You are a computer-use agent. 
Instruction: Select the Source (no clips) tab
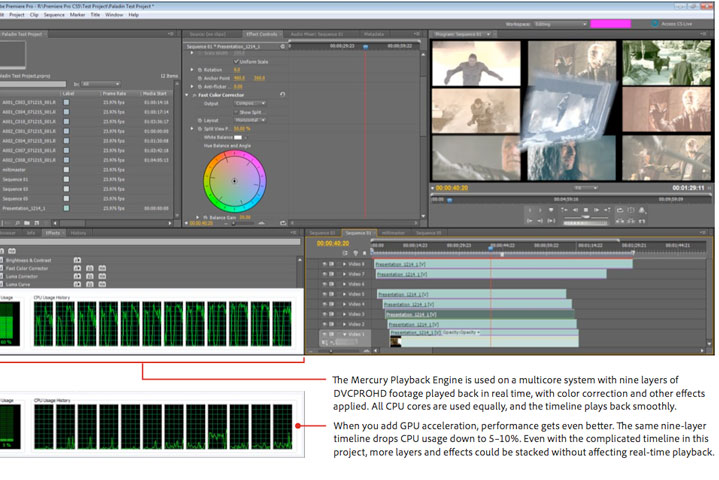(207, 34)
